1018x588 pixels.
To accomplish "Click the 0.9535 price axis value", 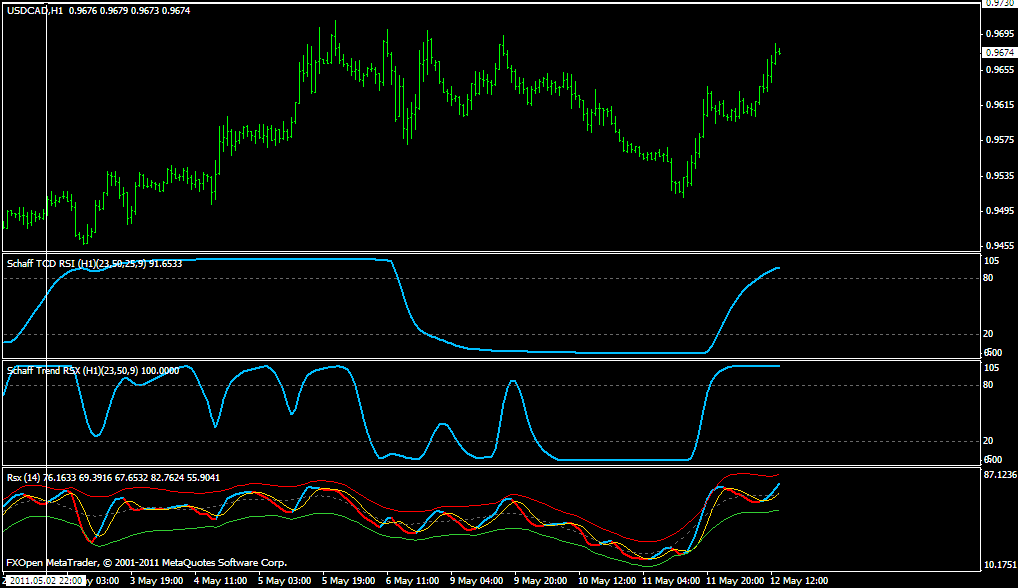I will (1000, 175).
